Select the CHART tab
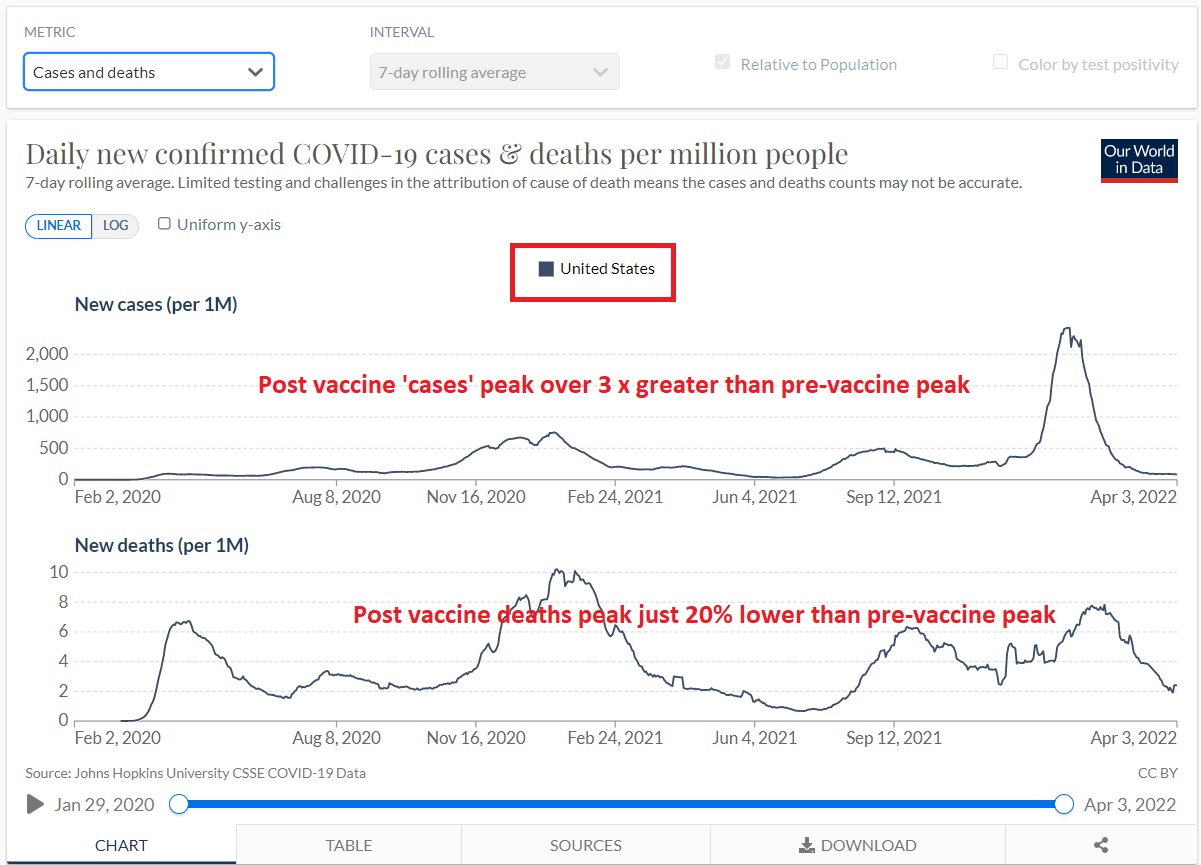Viewport: 1201px width, 865px height. [x=121, y=845]
